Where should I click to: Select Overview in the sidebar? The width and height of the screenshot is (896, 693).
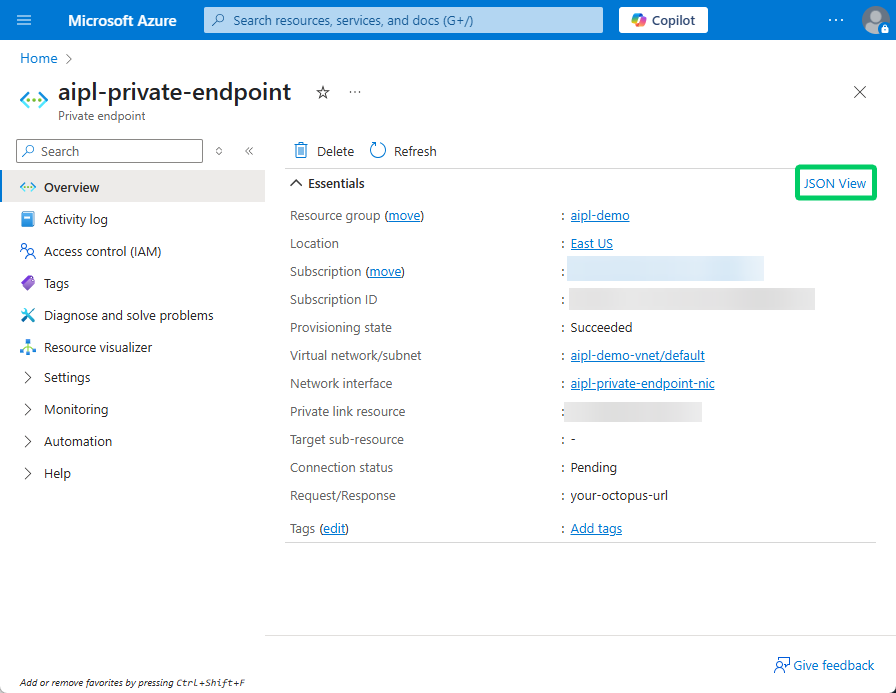tap(134, 187)
